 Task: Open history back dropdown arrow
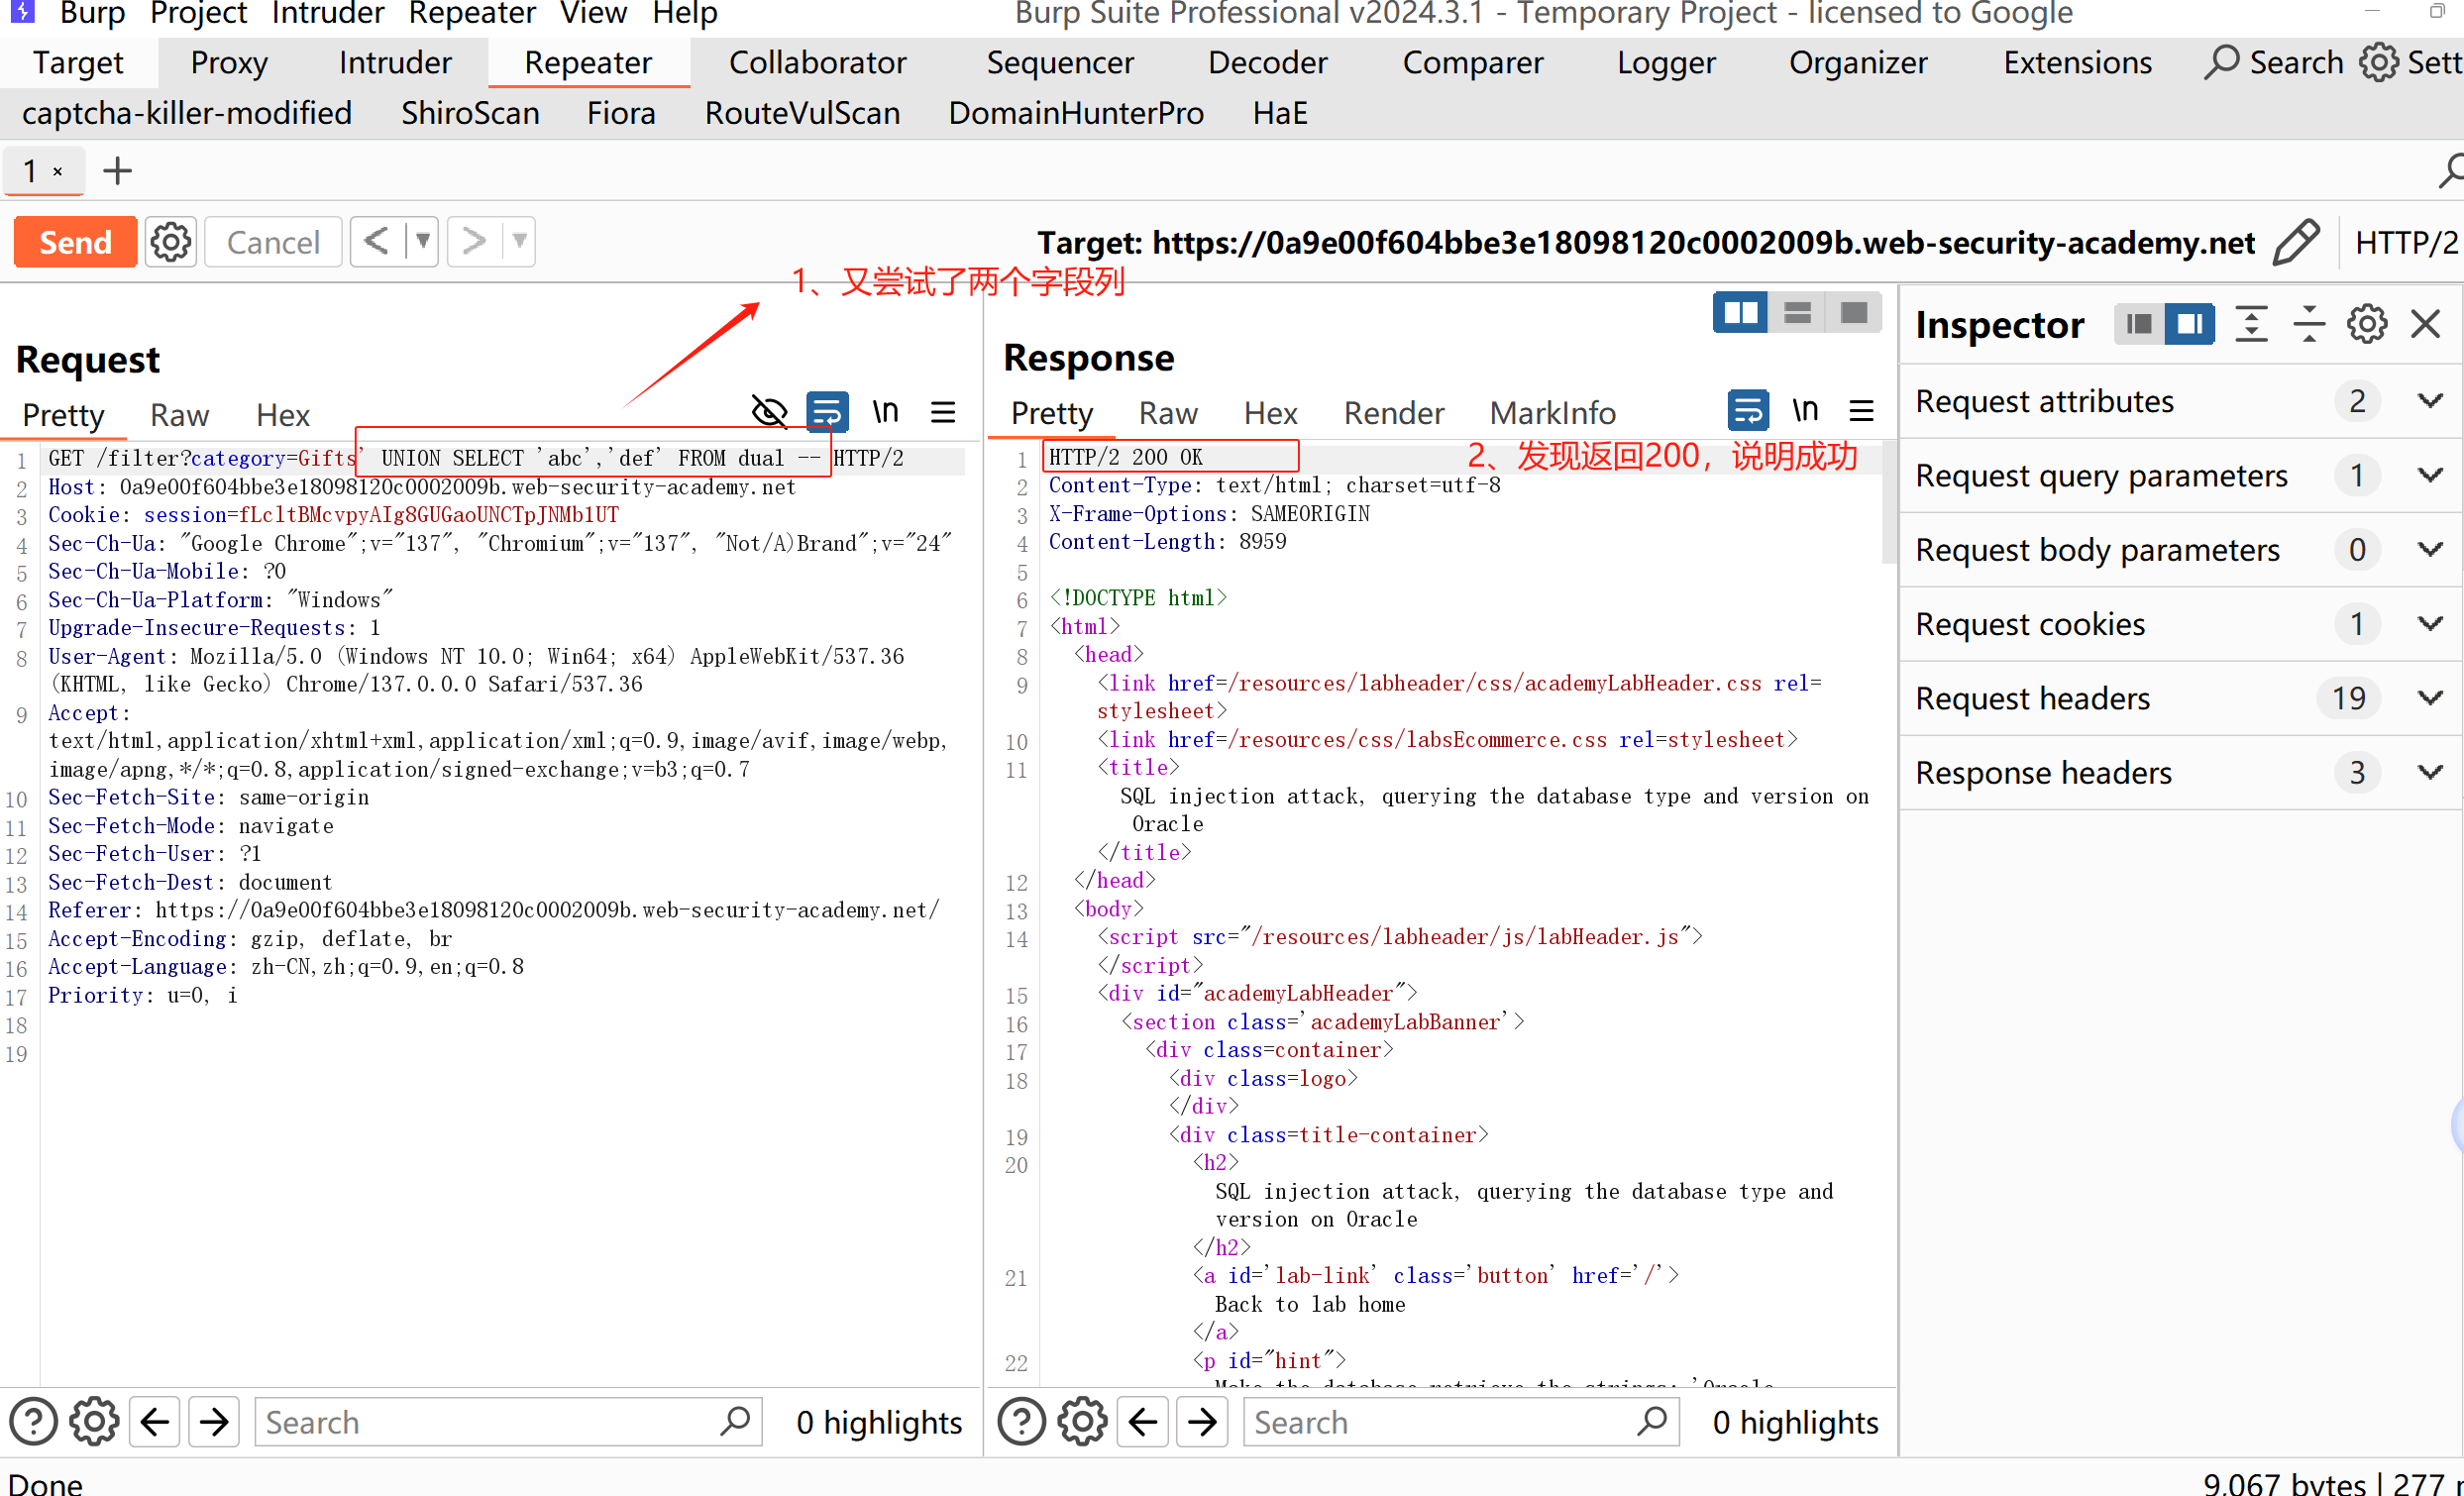tap(423, 242)
